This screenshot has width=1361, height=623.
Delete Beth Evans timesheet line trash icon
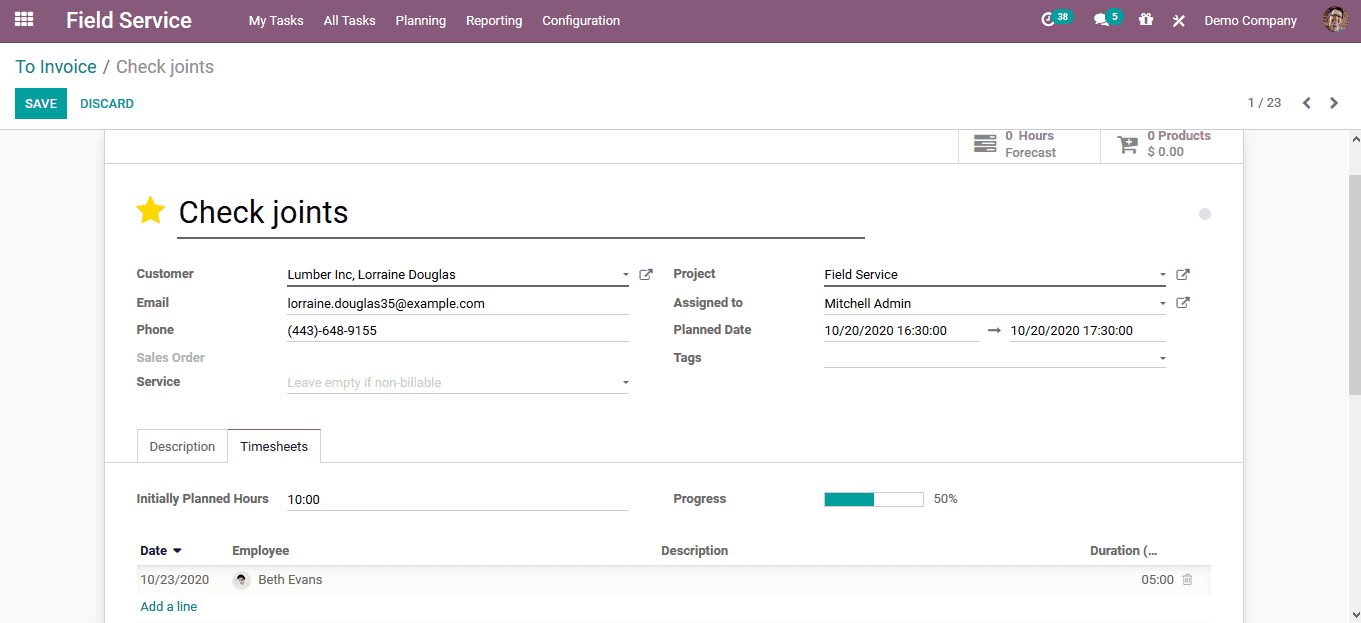tap(1187, 579)
